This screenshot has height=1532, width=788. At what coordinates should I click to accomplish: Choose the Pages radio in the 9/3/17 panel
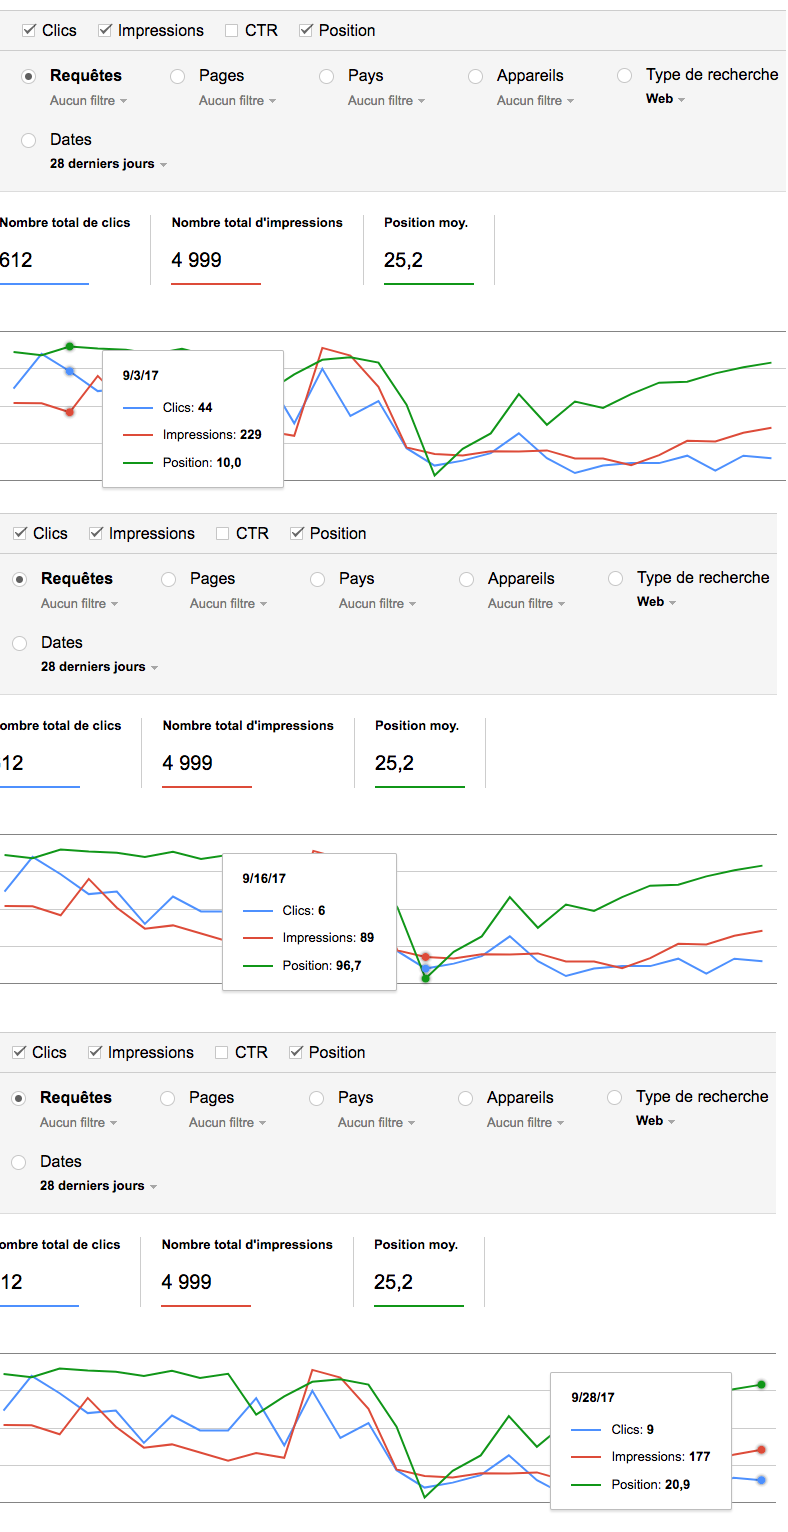(x=178, y=76)
